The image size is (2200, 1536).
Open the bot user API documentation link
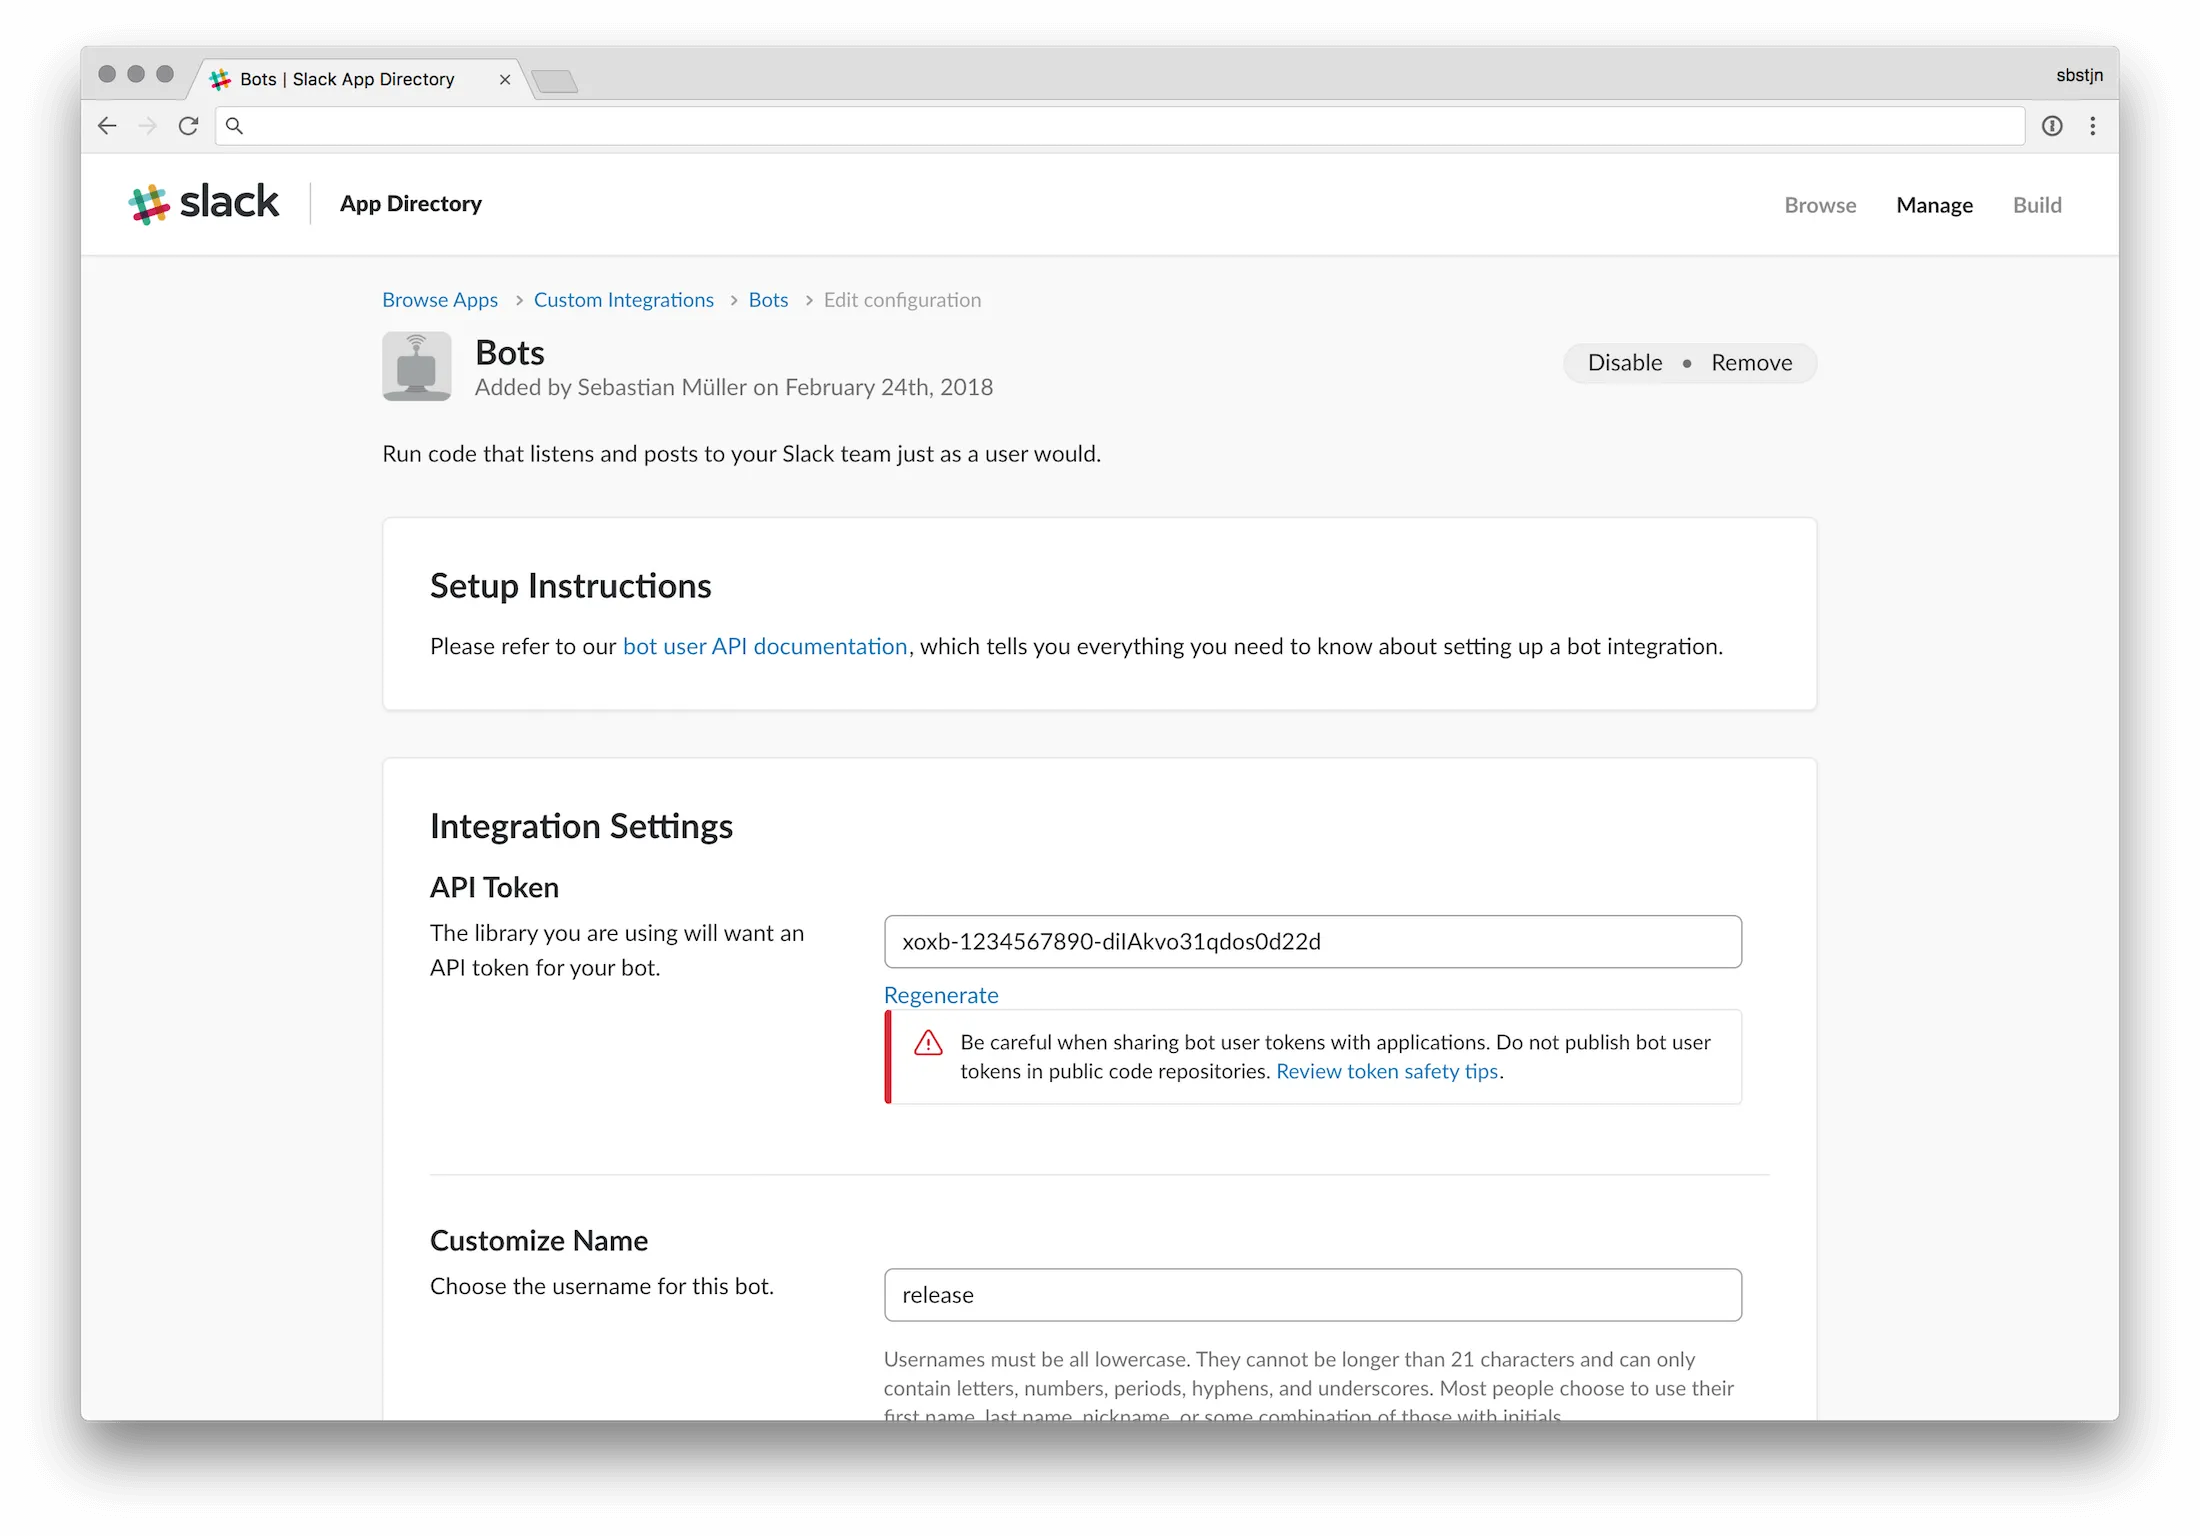pos(766,646)
